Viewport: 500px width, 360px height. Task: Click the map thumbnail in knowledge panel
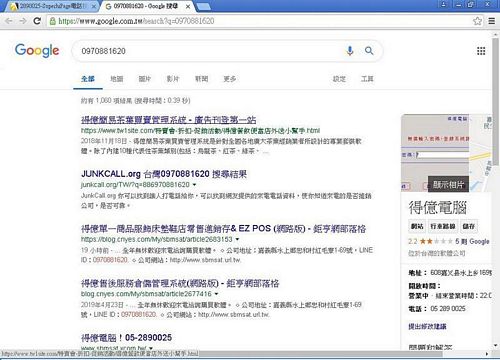point(481,153)
